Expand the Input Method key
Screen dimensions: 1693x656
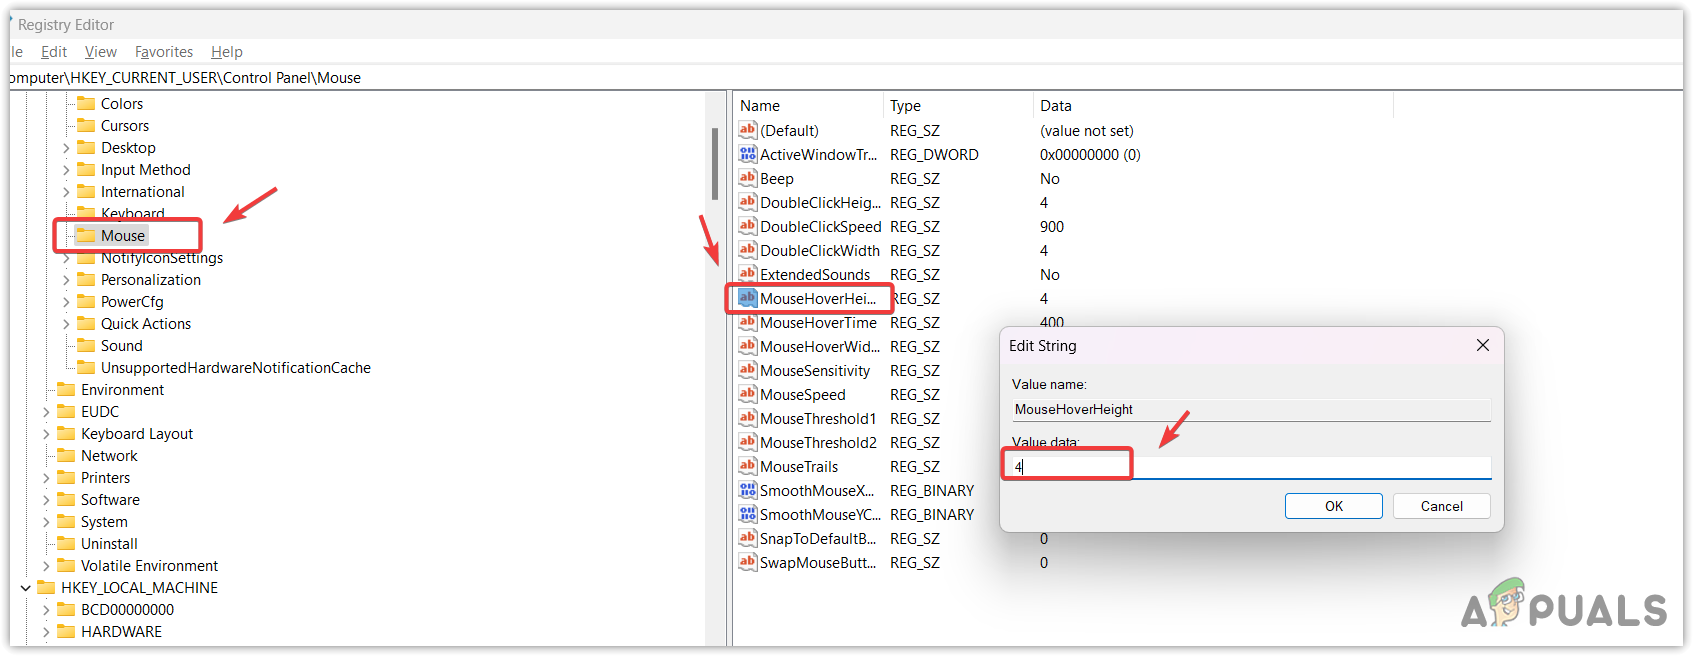(x=66, y=170)
